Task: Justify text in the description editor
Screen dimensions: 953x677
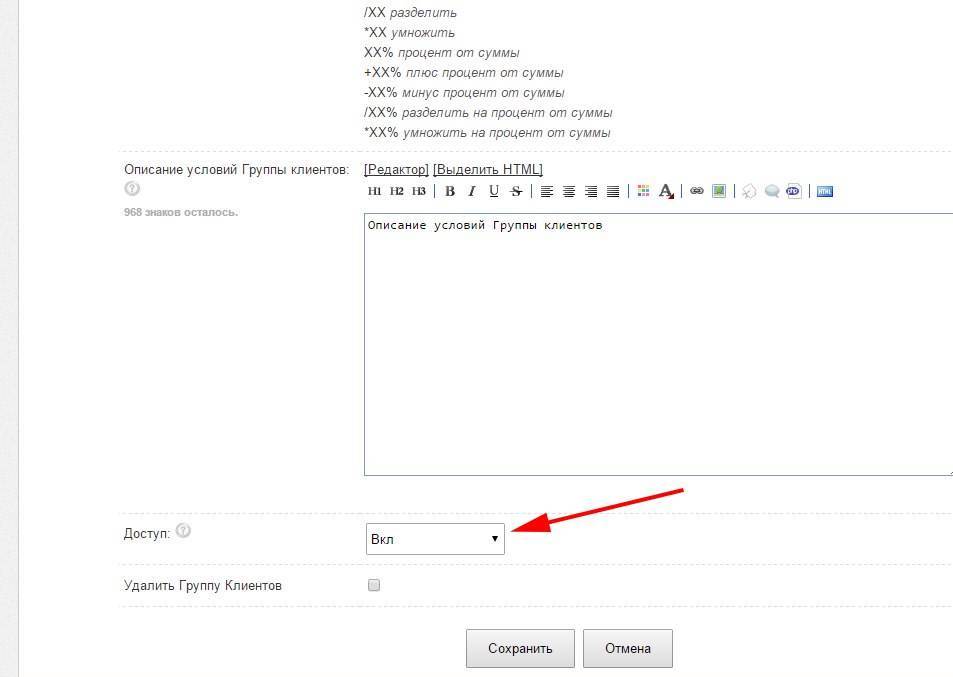Action: pyautogui.click(x=613, y=191)
